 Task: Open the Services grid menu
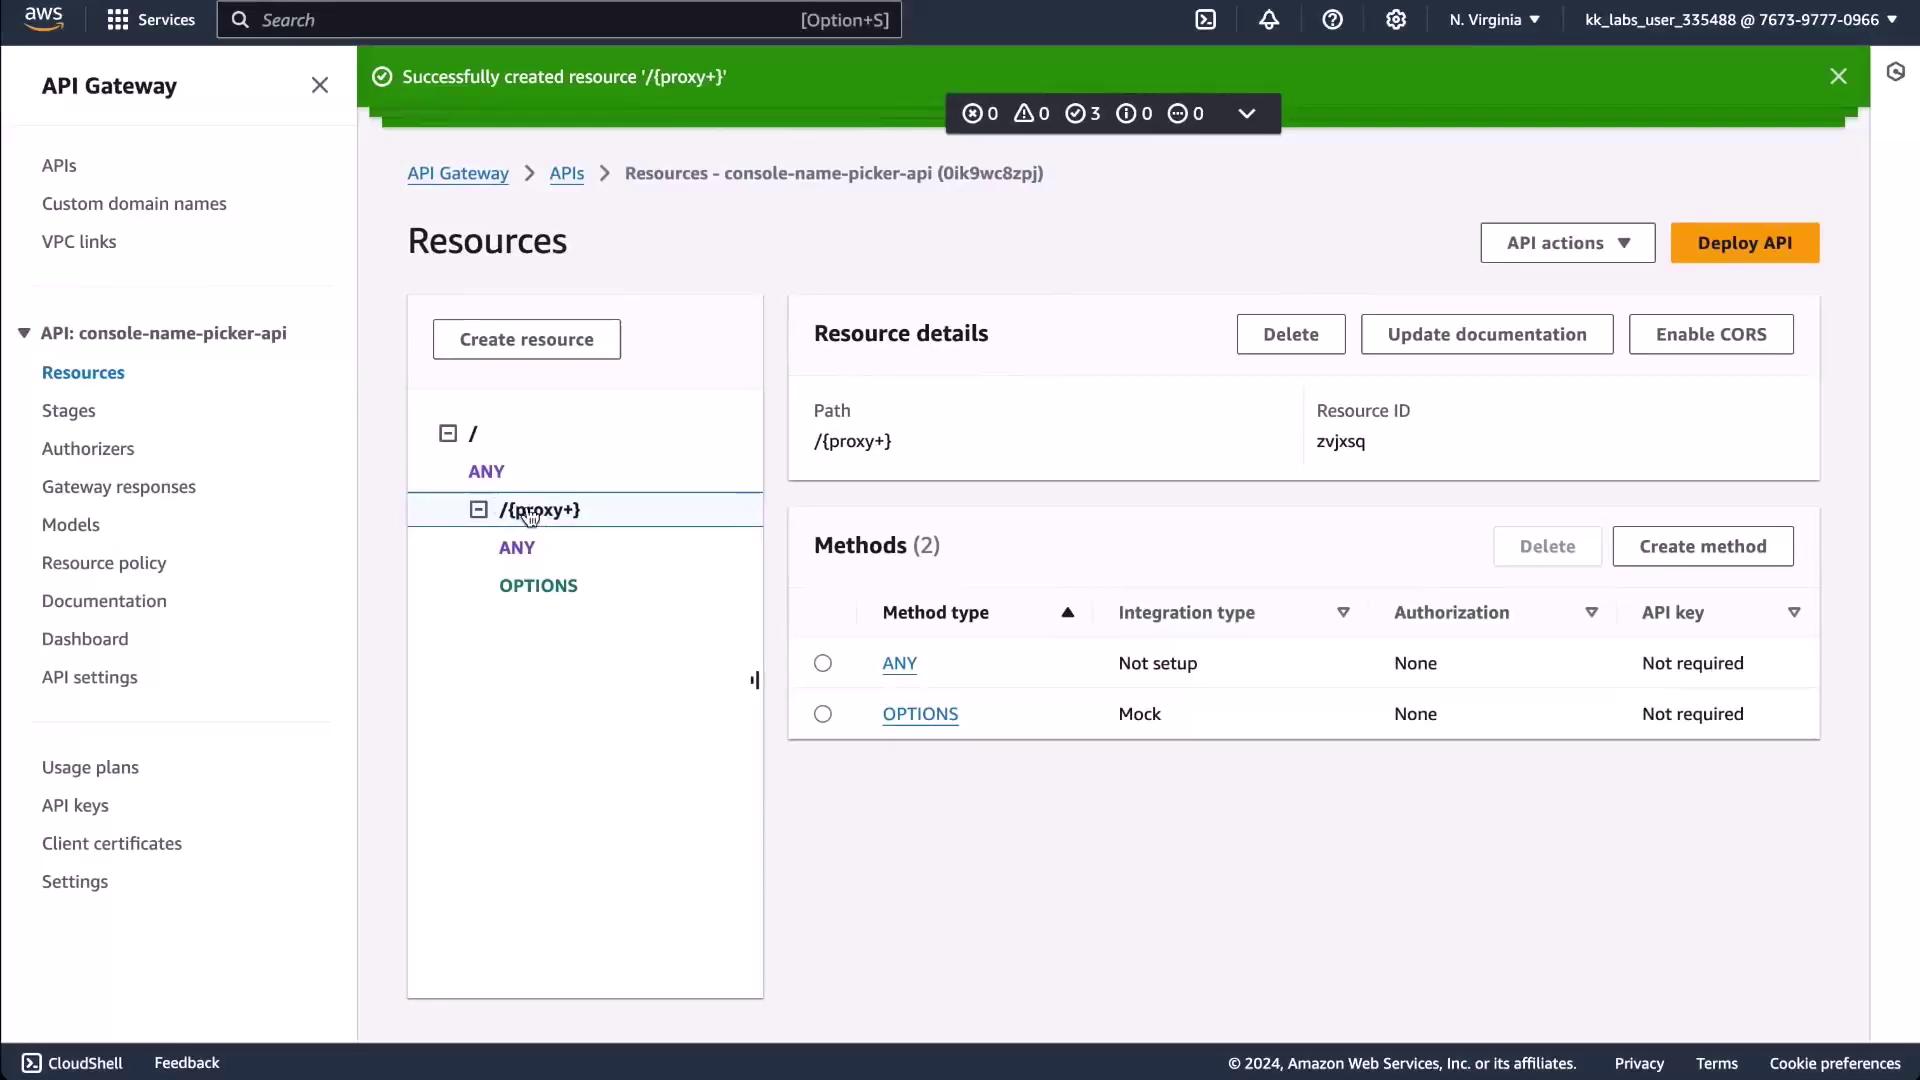151,20
